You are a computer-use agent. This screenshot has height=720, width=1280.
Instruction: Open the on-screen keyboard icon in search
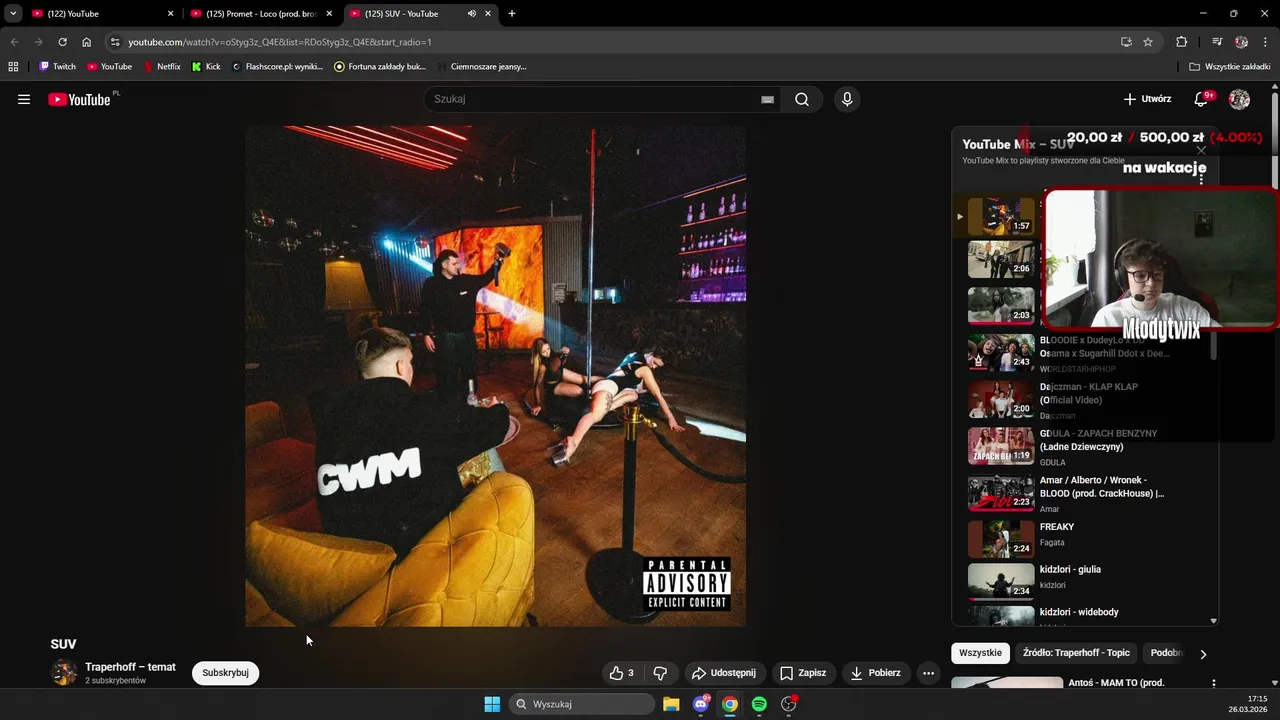[x=767, y=99]
